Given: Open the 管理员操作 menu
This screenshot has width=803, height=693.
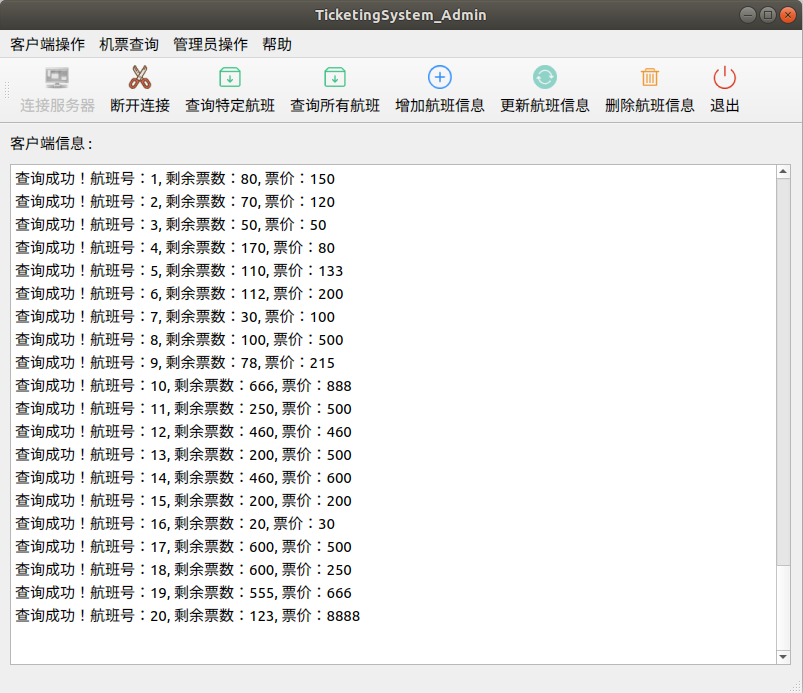Looking at the screenshot, I should click(210, 45).
